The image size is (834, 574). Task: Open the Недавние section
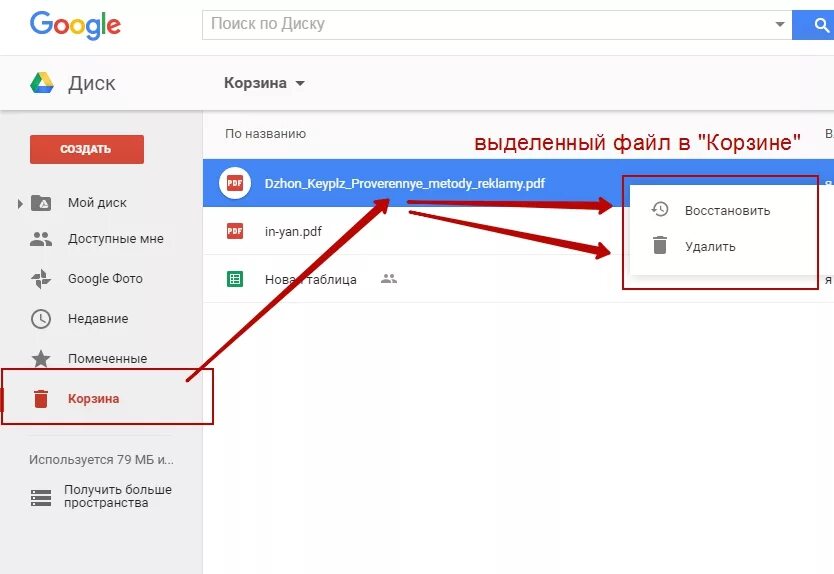tap(98, 319)
